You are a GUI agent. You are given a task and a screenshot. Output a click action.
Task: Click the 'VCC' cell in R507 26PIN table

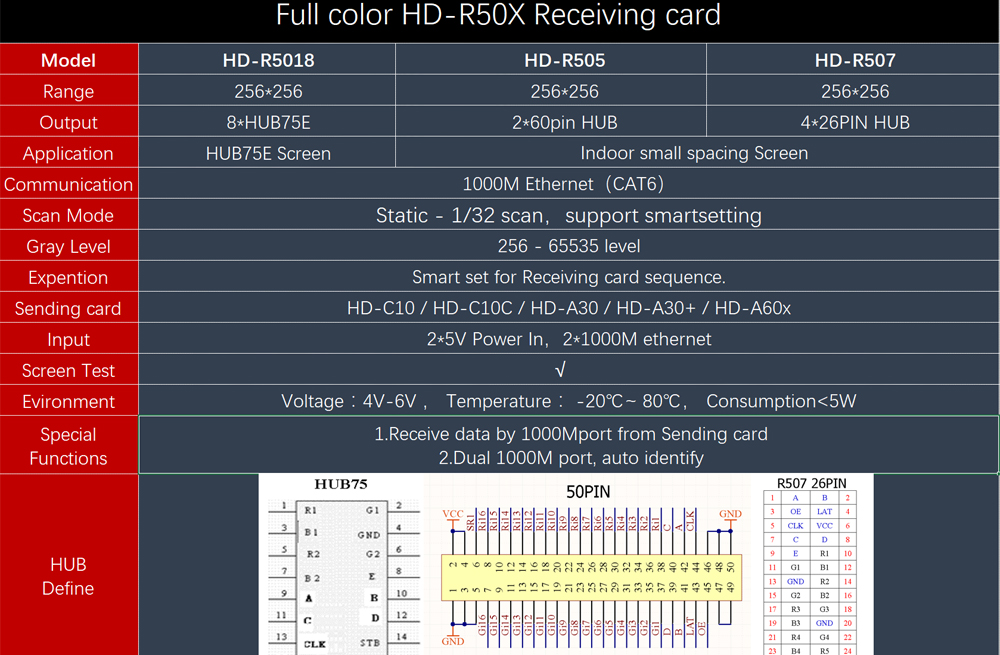tap(825, 526)
